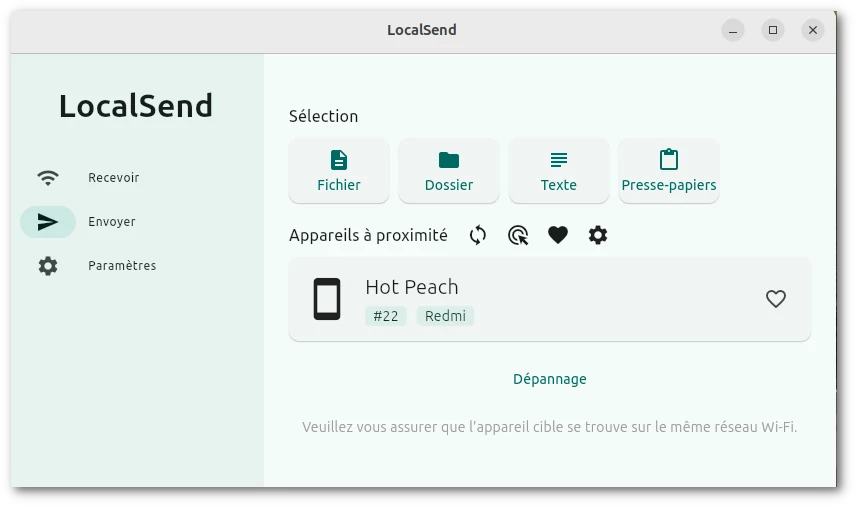Click the Appareils à proximité heading
Screen dimensions: 856x506
tap(368, 235)
